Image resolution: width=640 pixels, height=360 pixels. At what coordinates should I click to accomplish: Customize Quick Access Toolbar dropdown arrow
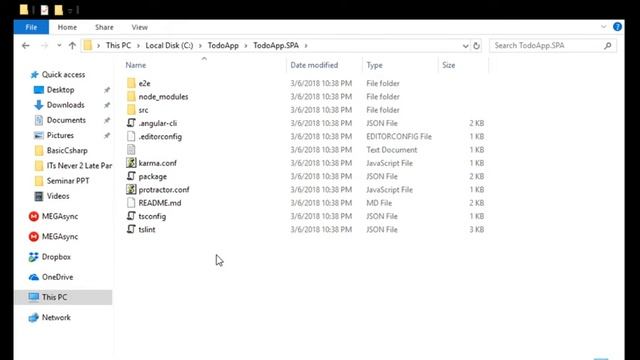click(x=70, y=10)
